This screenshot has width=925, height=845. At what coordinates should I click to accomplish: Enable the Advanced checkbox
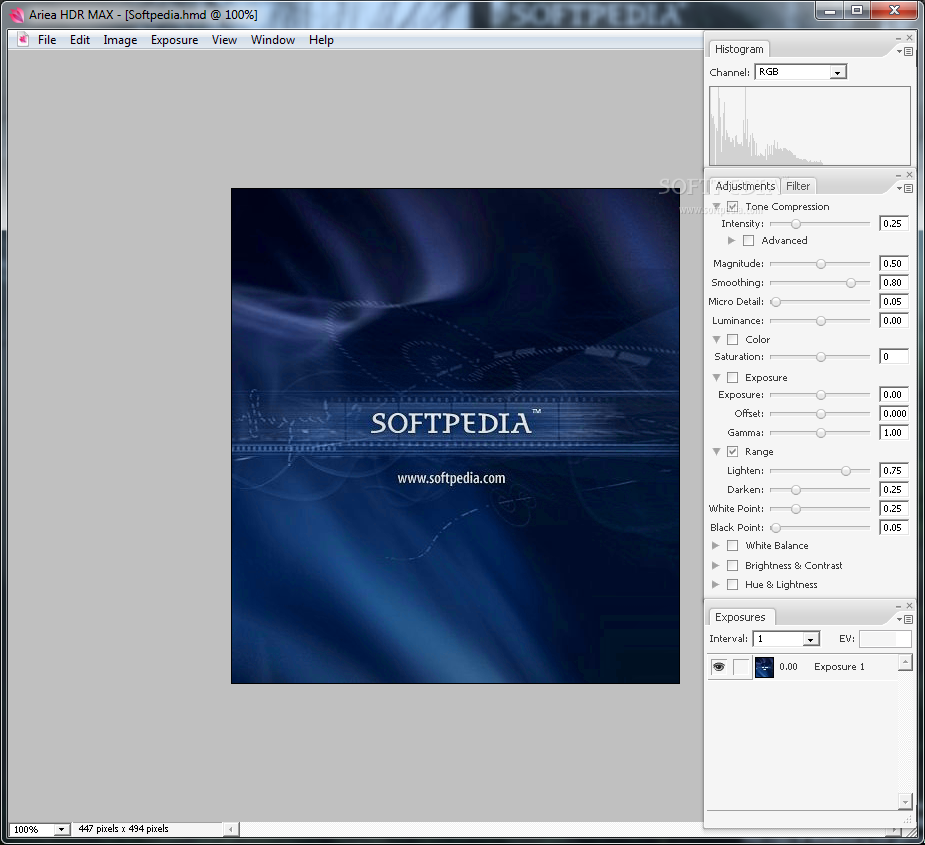(x=749, y=241)
